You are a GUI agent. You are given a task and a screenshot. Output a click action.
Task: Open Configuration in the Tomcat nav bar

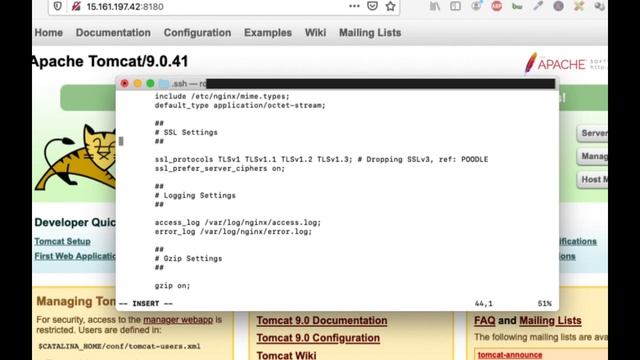(x=197, y=33)
